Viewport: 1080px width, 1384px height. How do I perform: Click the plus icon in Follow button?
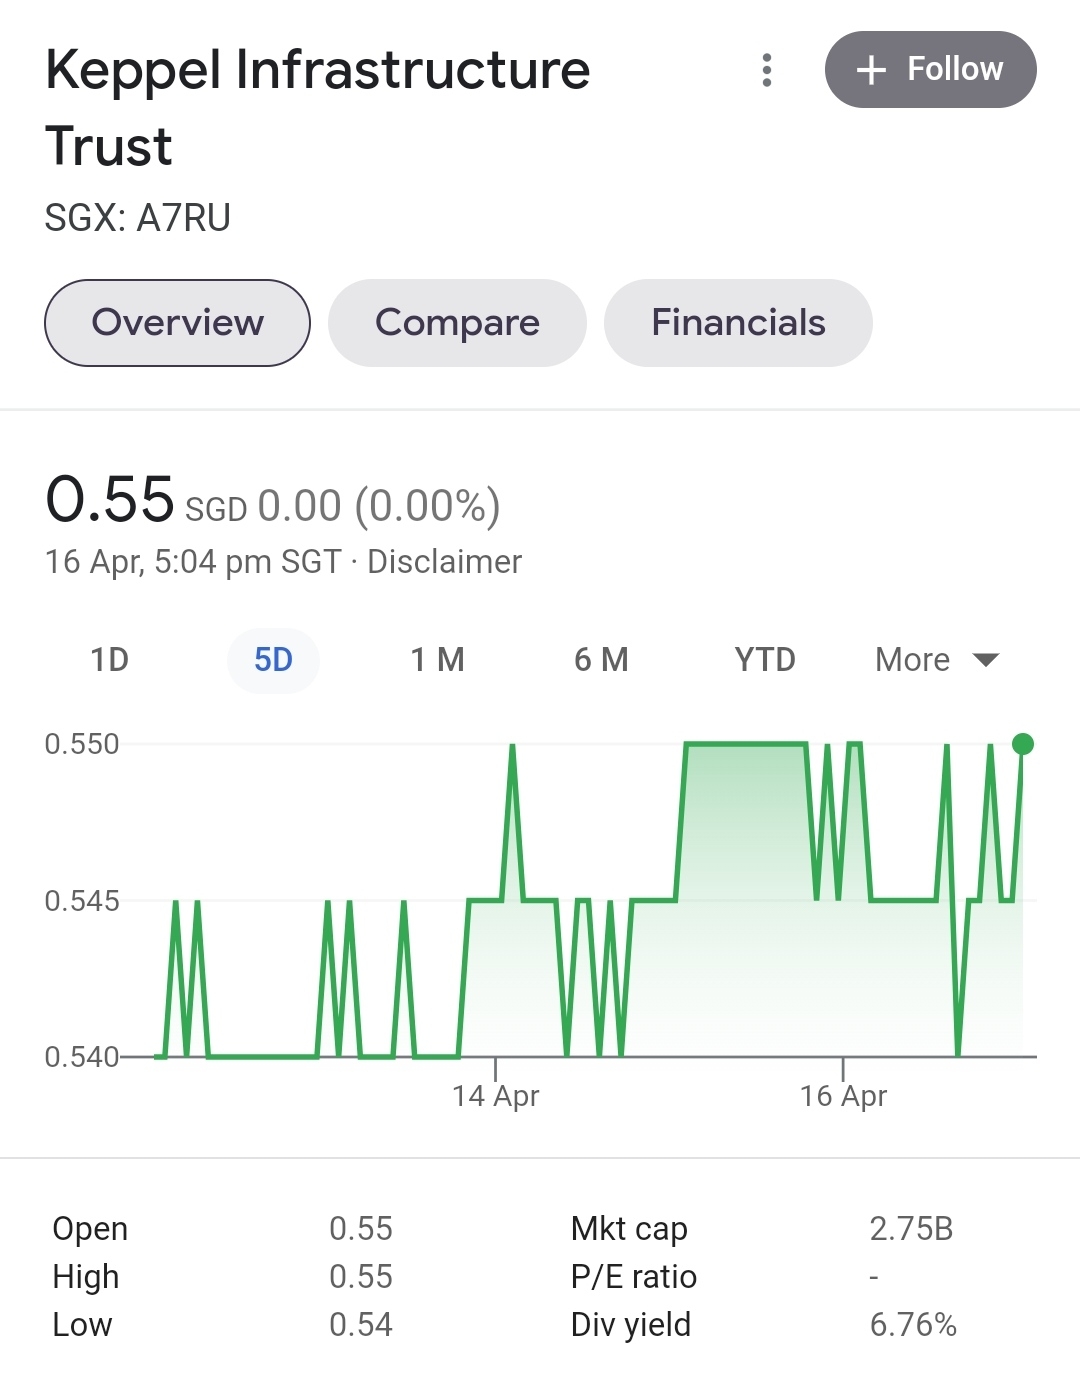(x=871, y=69)
